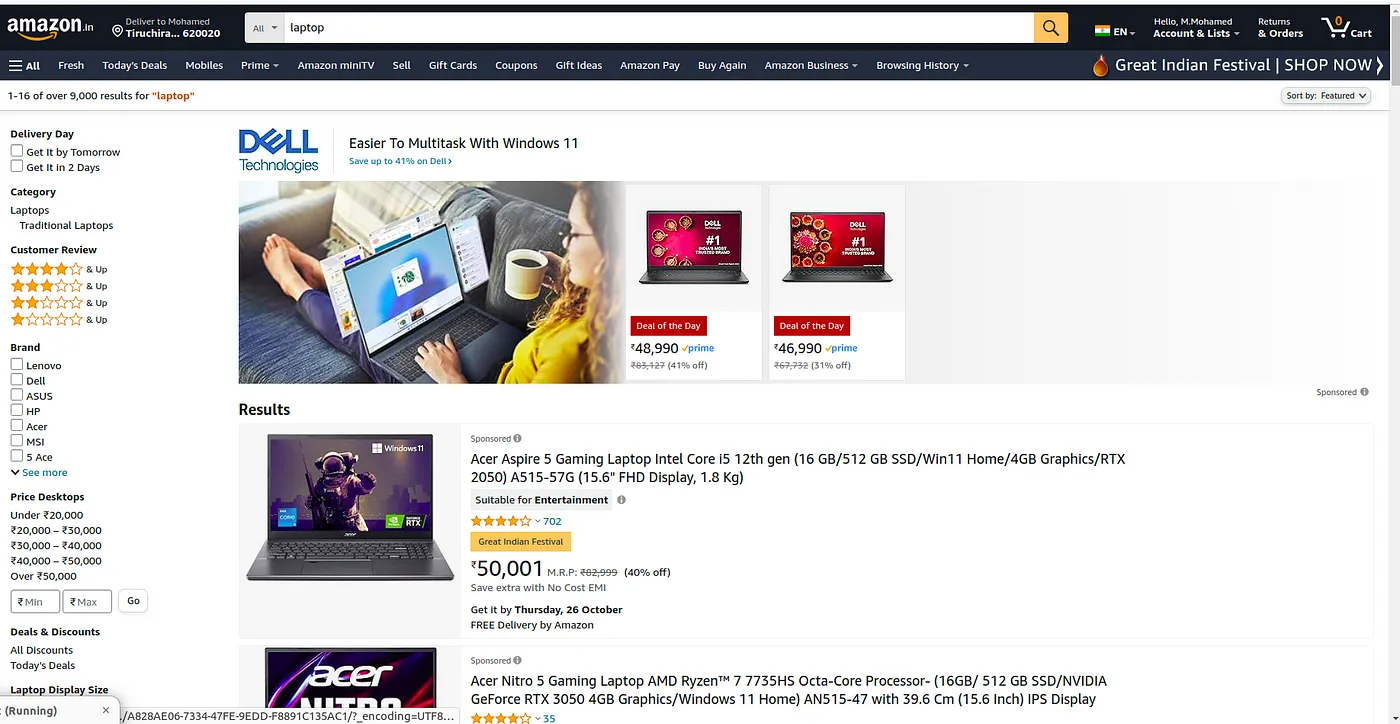1400x724 pixels.
Task: Click 702 ratings count link
Action: coord(552,521)
